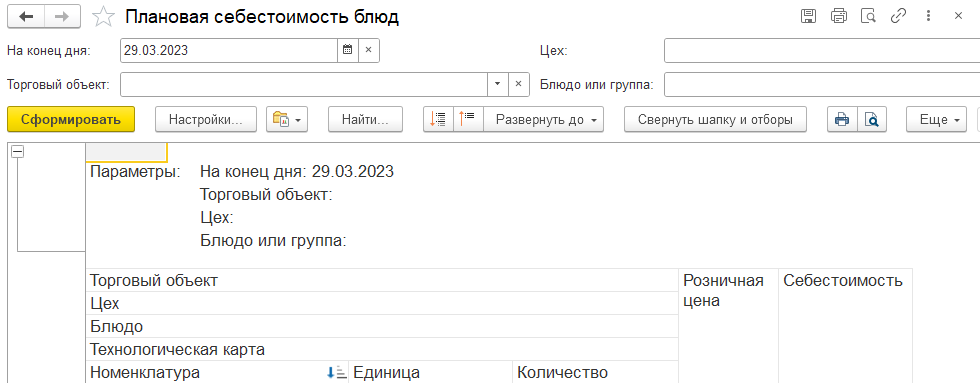Click into the 'Торговый объект' input field
Viewport: 980px width, 383px height.
(304, 84)
